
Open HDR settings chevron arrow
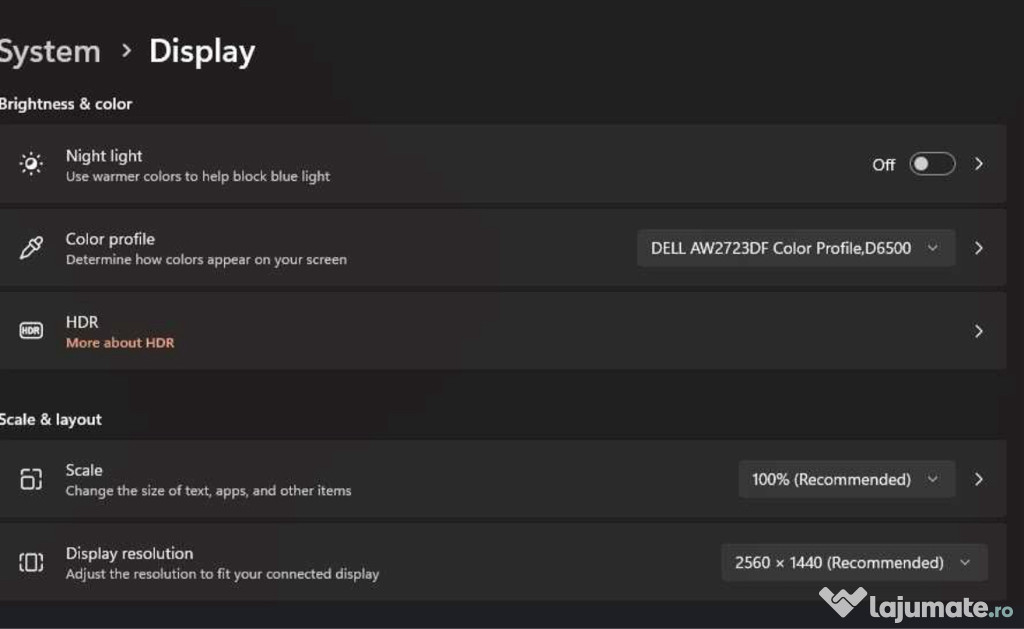coord(978,331)
